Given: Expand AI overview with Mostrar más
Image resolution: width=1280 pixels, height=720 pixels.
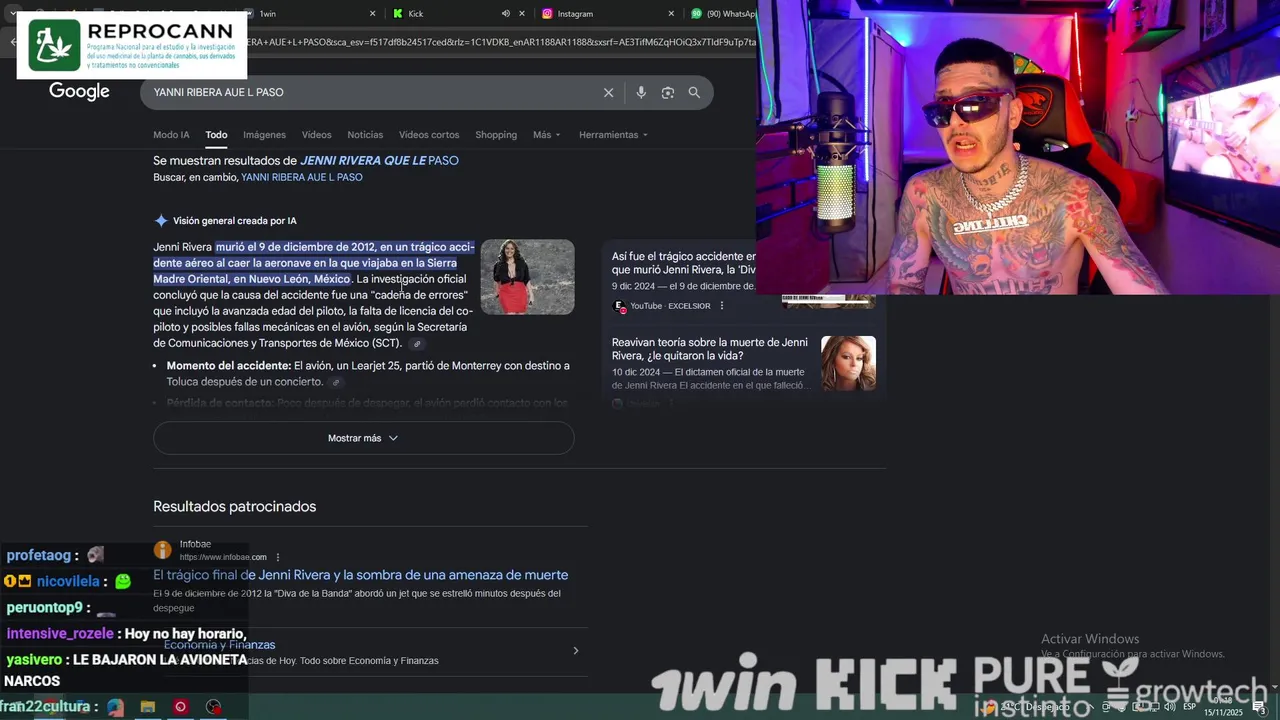Looking at the screenshot, I should [363, 438].
